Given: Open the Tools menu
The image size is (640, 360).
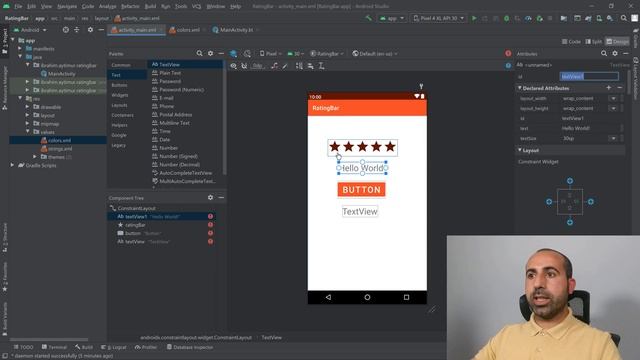Looking at the screenshot, I should (x=181, y=7).
